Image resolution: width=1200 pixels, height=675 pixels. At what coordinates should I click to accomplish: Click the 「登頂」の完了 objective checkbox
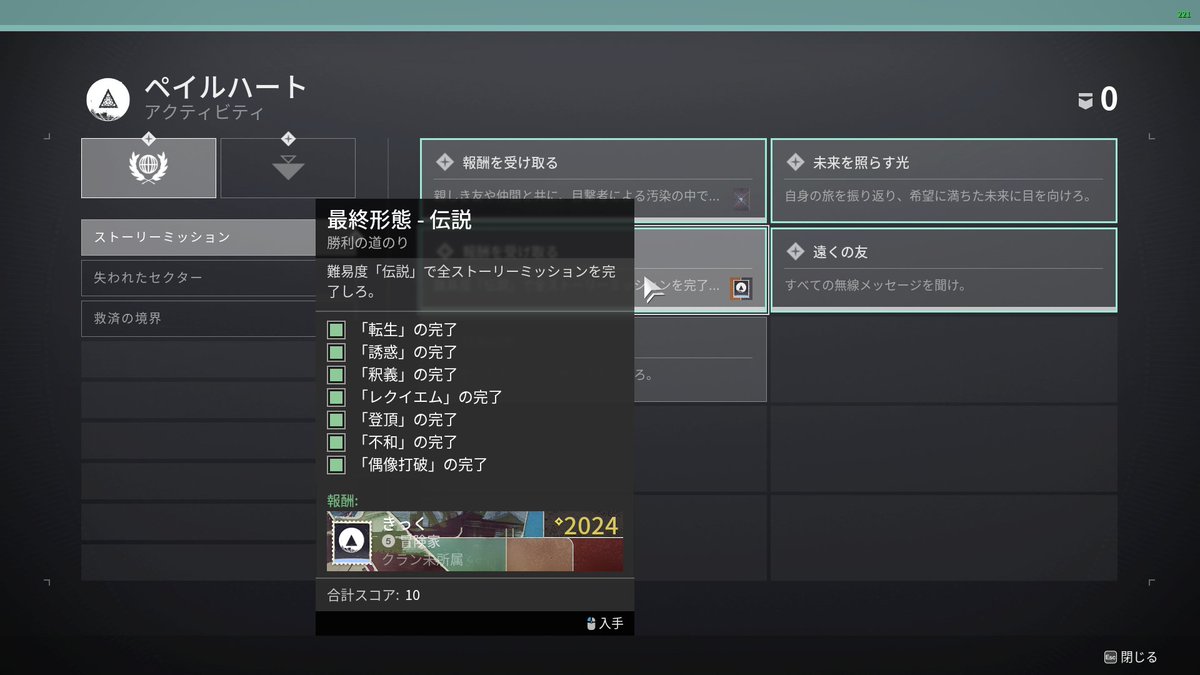[x=336, y=419]
